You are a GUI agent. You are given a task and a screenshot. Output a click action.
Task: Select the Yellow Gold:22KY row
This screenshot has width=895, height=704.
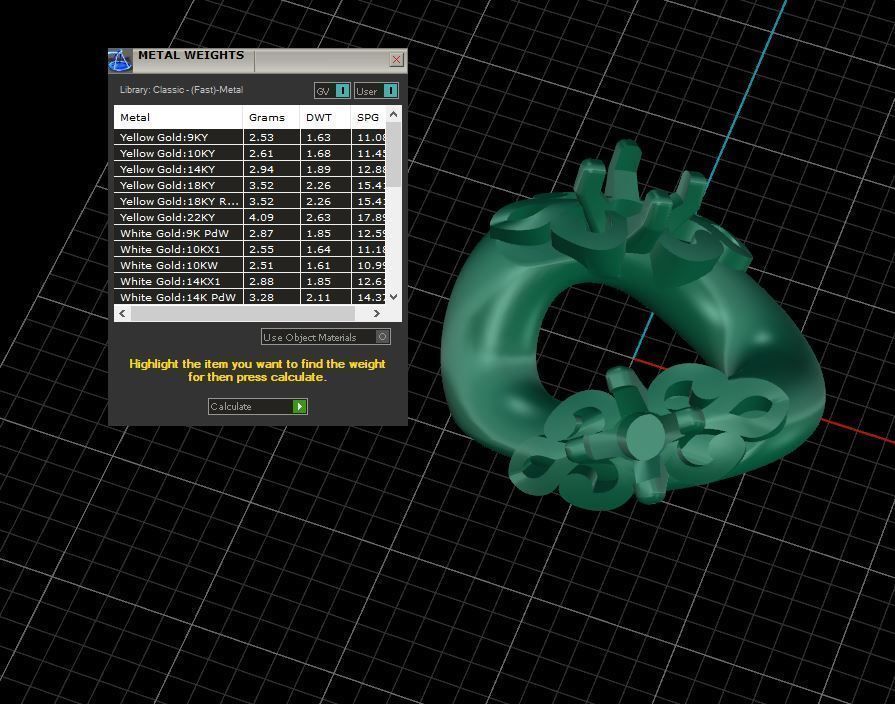point(250,217)
